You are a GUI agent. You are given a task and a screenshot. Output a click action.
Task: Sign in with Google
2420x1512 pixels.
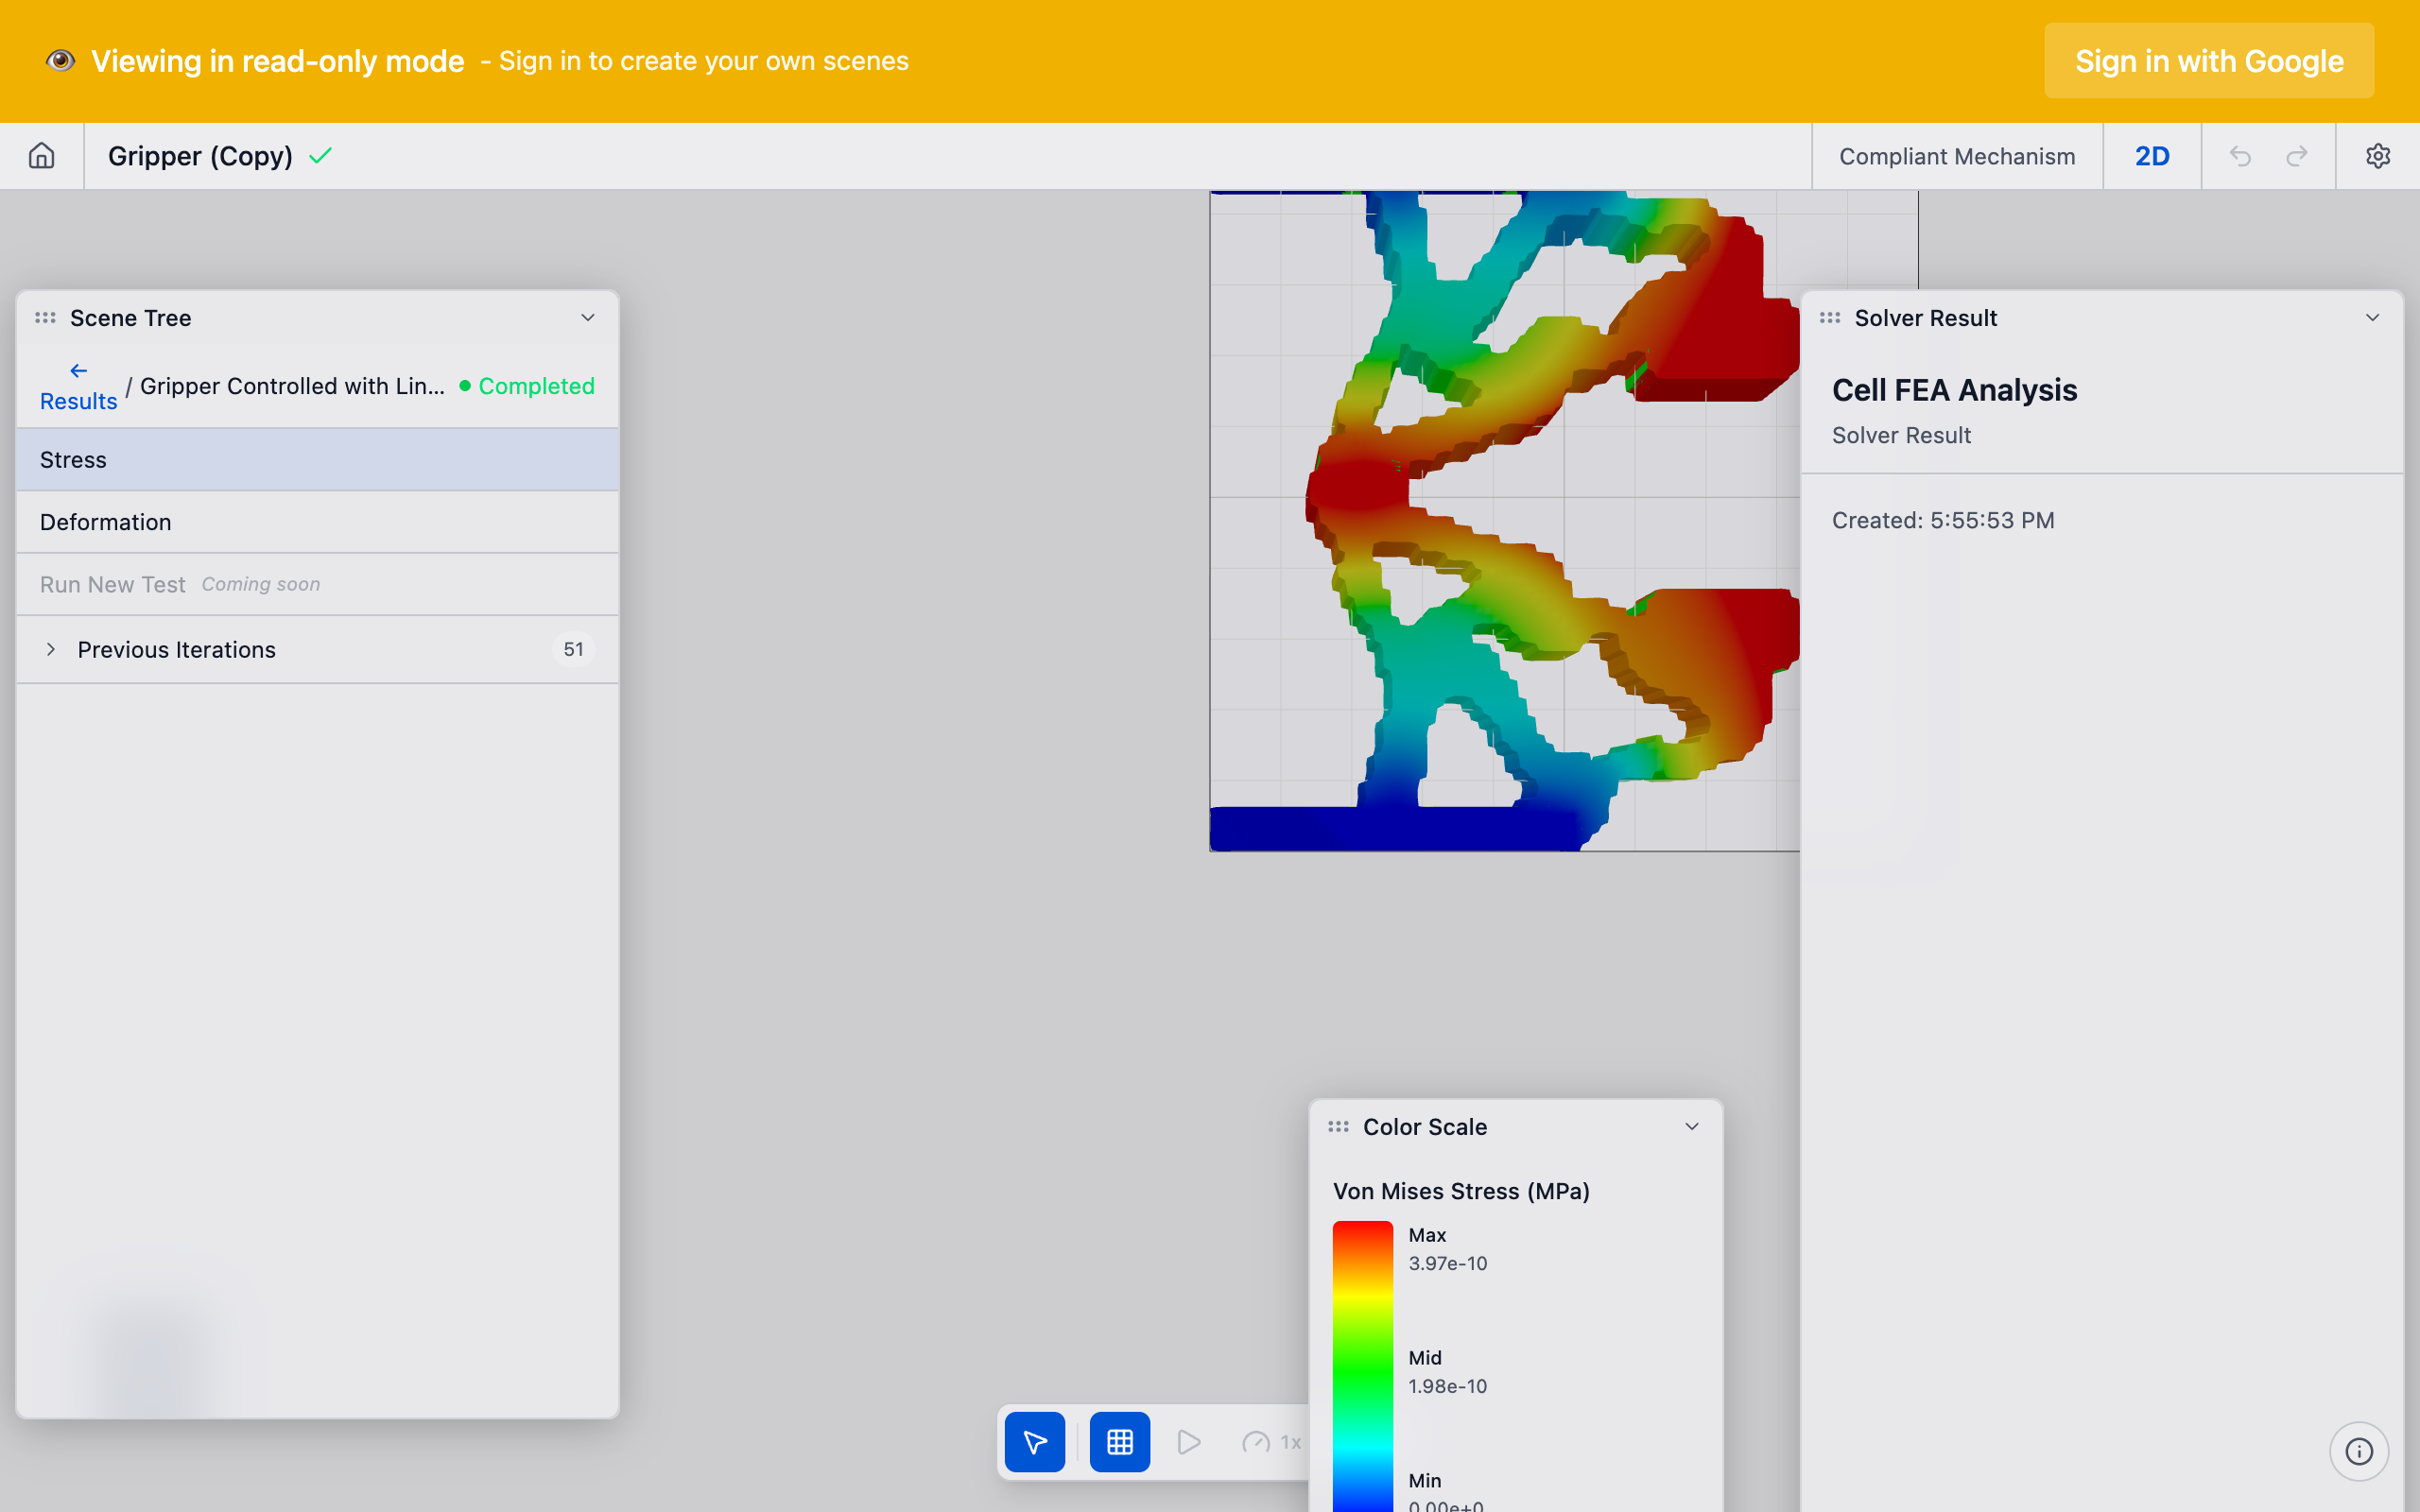[x=2209, y=61]
